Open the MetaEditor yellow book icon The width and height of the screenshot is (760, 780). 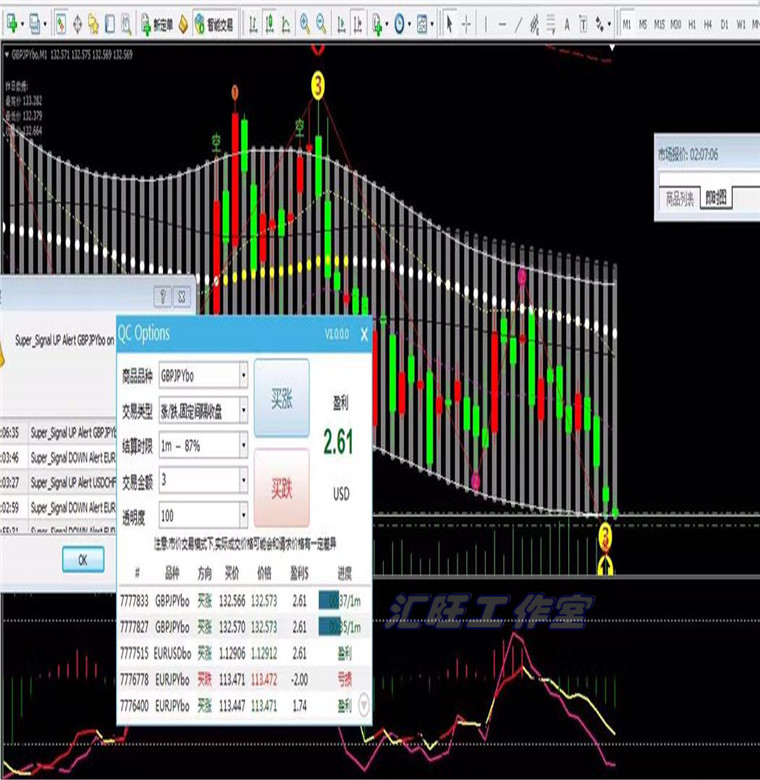(184, 24)
